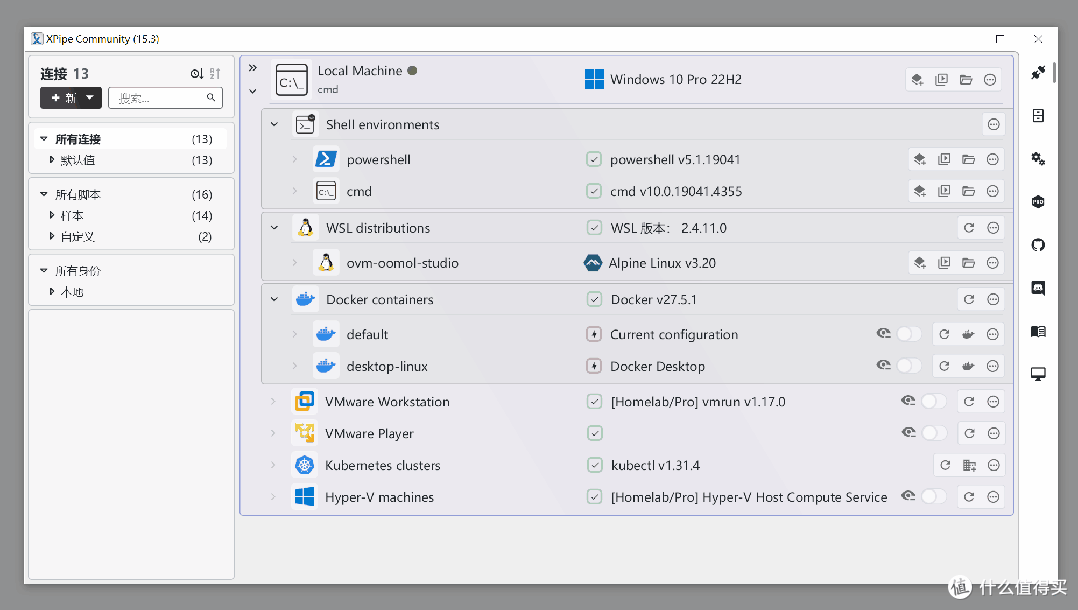Open documentation book icon in sidebar
Image resolution: width=1078 pixels, height=610 pixels.
coord(1038,331)
